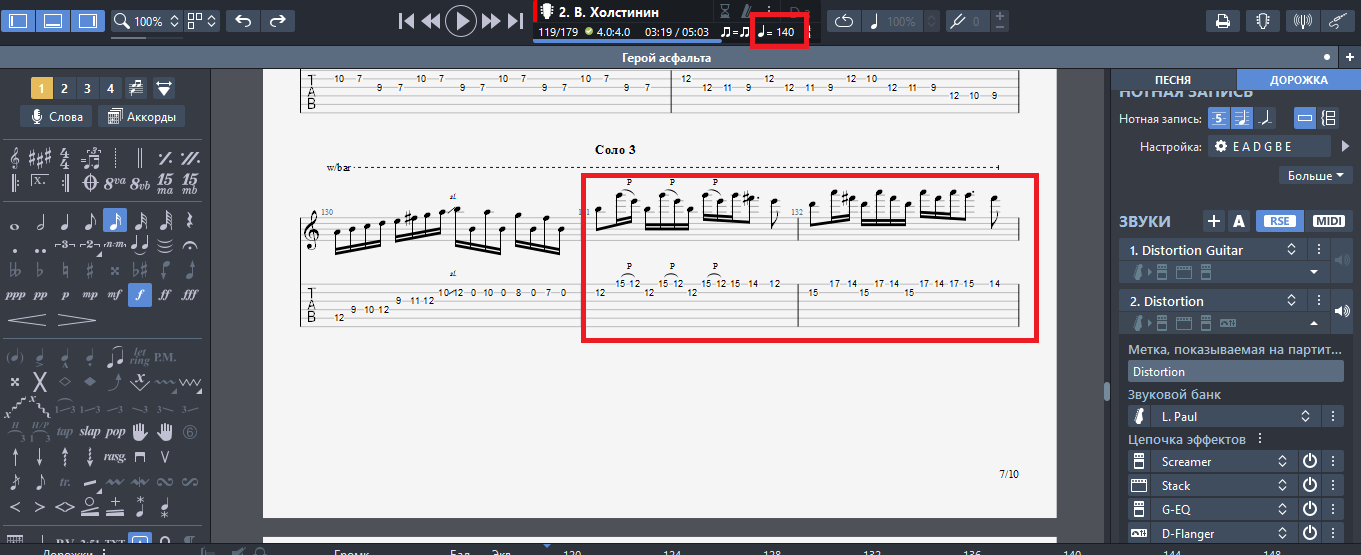The height and width of the screenshot is (555, 1361).
Task: Expand the Больше options dropdown
Action: pyautogui.click(x=1316, y=176)
